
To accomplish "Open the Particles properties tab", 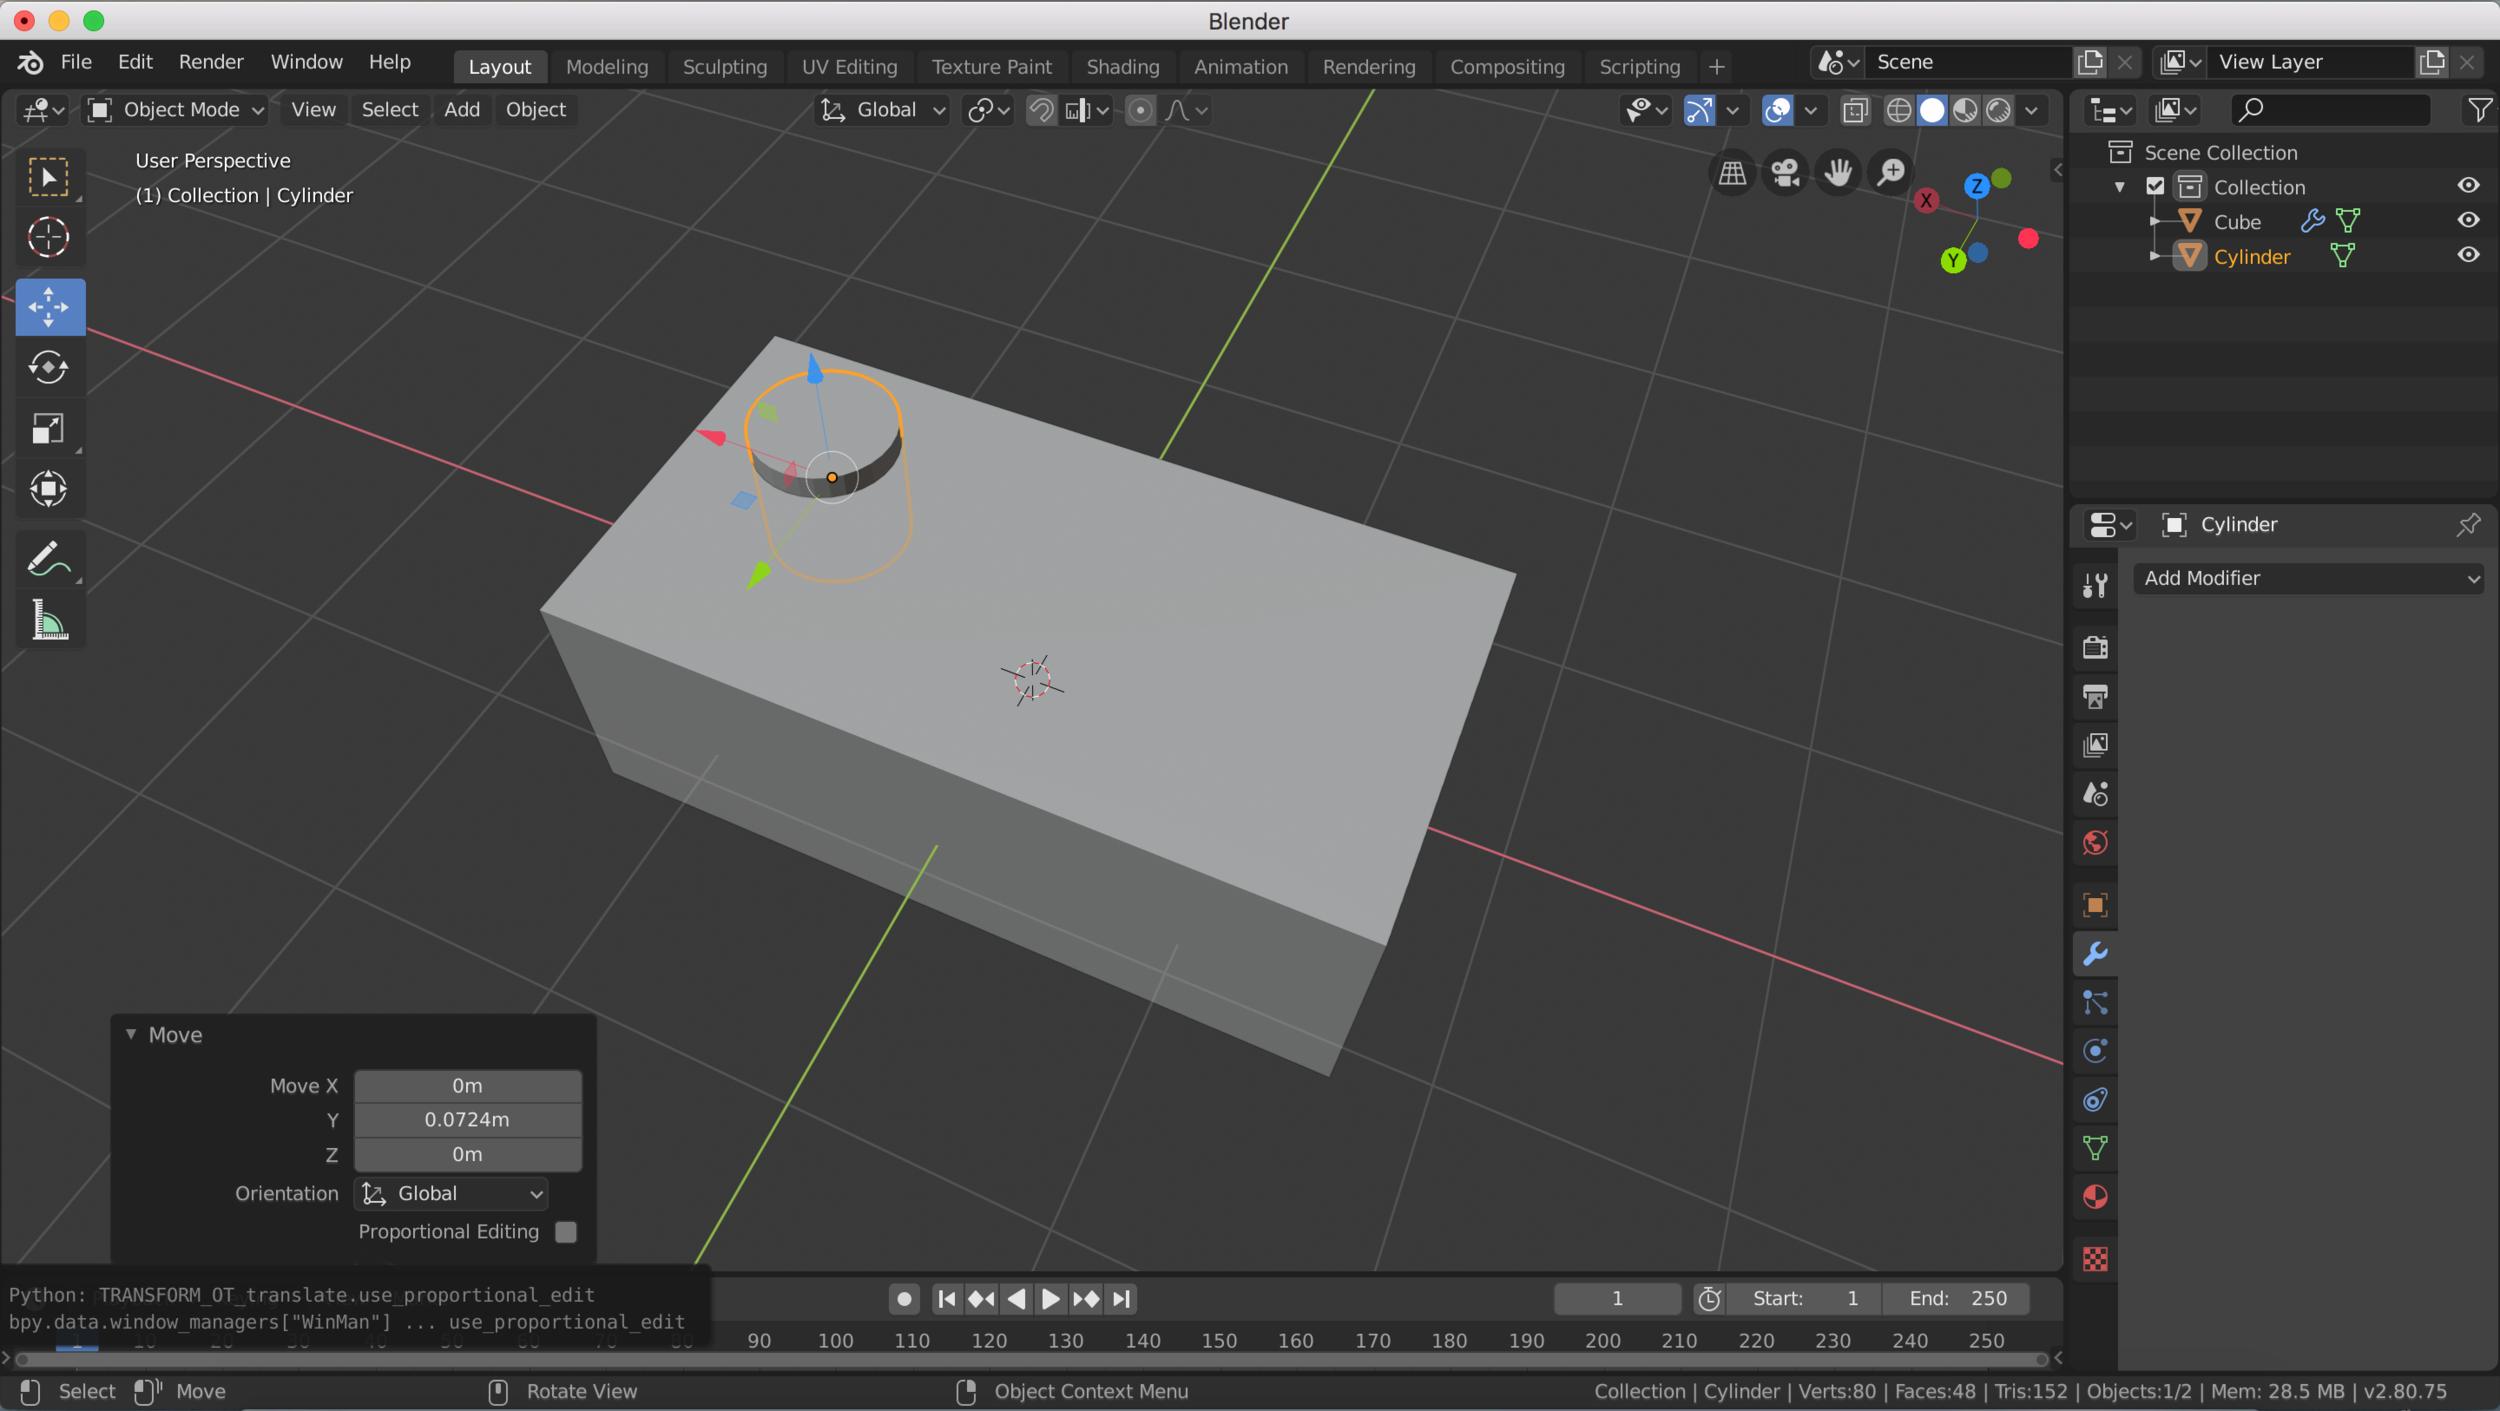I will (2095, 1002).
